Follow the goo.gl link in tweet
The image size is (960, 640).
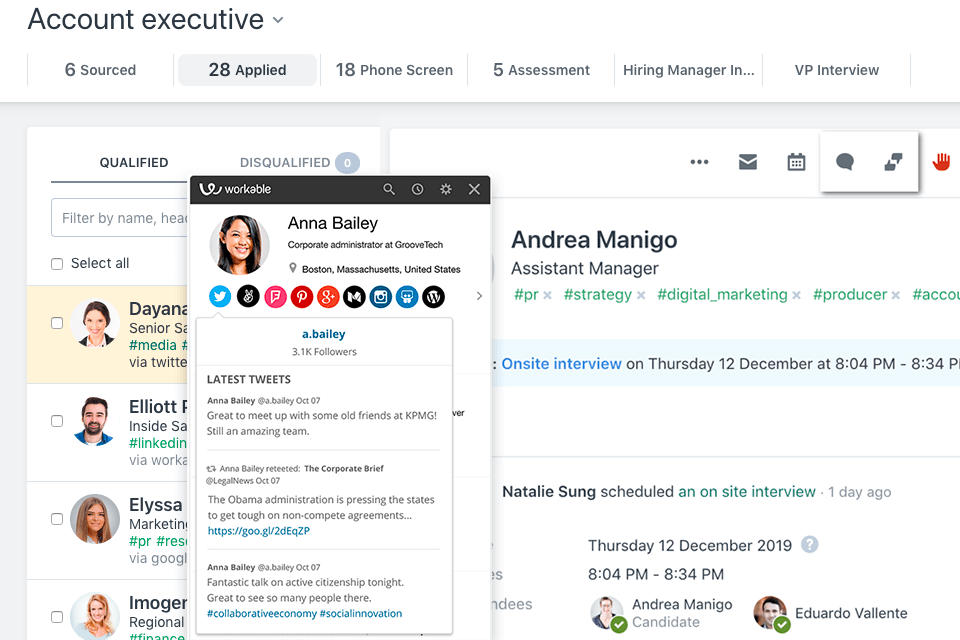pos(258,531)
